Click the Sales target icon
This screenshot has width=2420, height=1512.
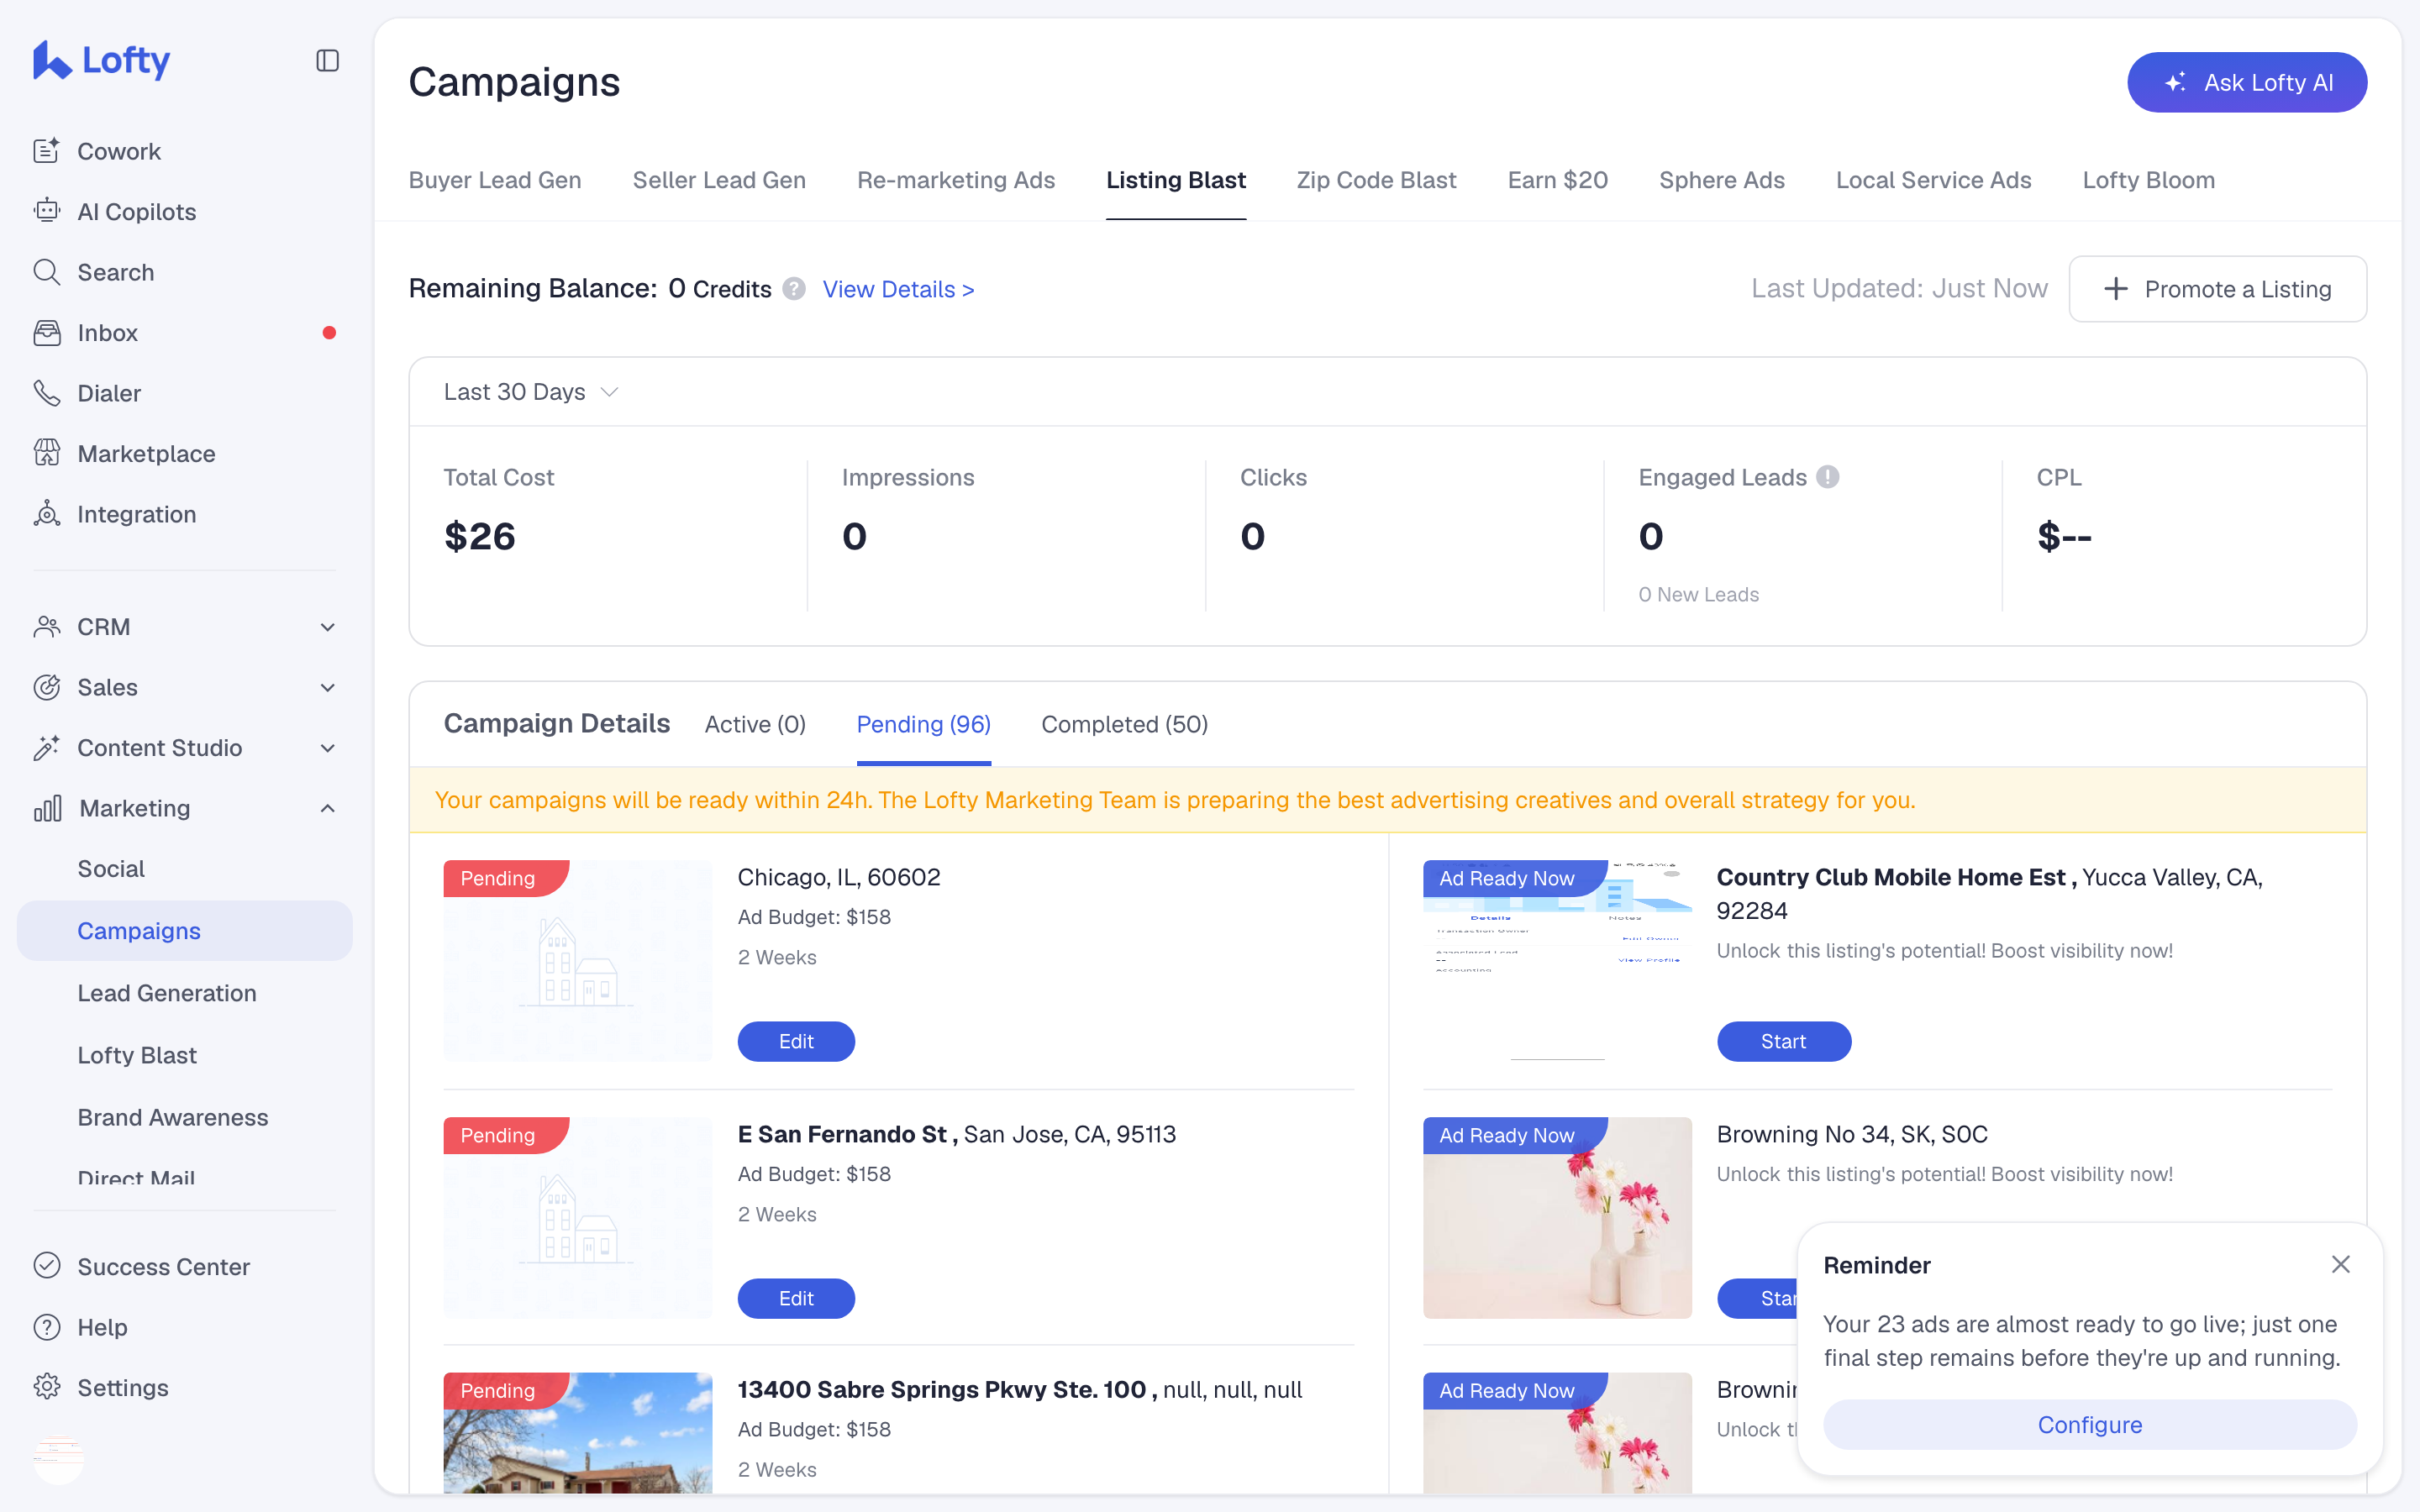(x=46, y=687)
